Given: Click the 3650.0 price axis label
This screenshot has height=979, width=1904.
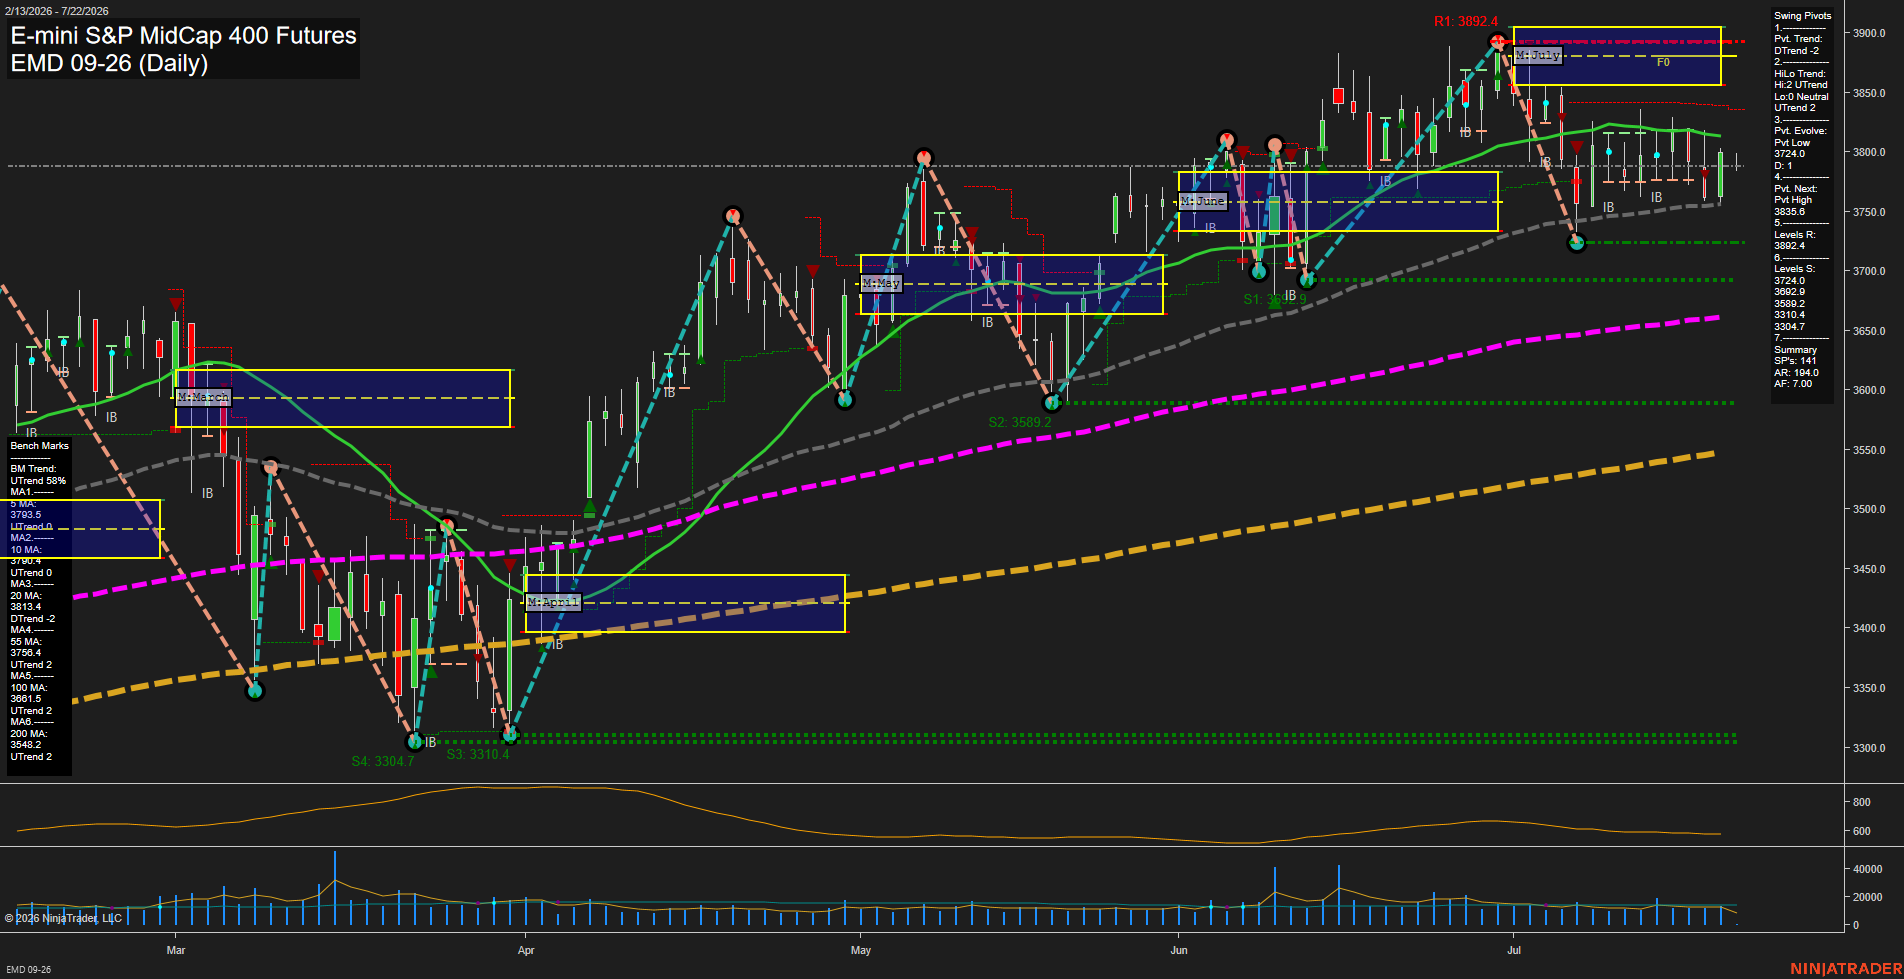Looking at the screenshot, I should pyautogui.click(x=1869, y=331).
